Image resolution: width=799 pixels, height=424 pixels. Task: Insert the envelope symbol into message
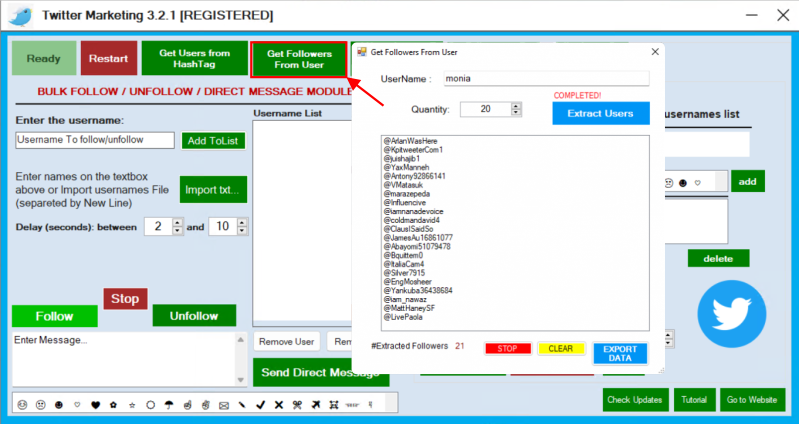coord(223,405)
